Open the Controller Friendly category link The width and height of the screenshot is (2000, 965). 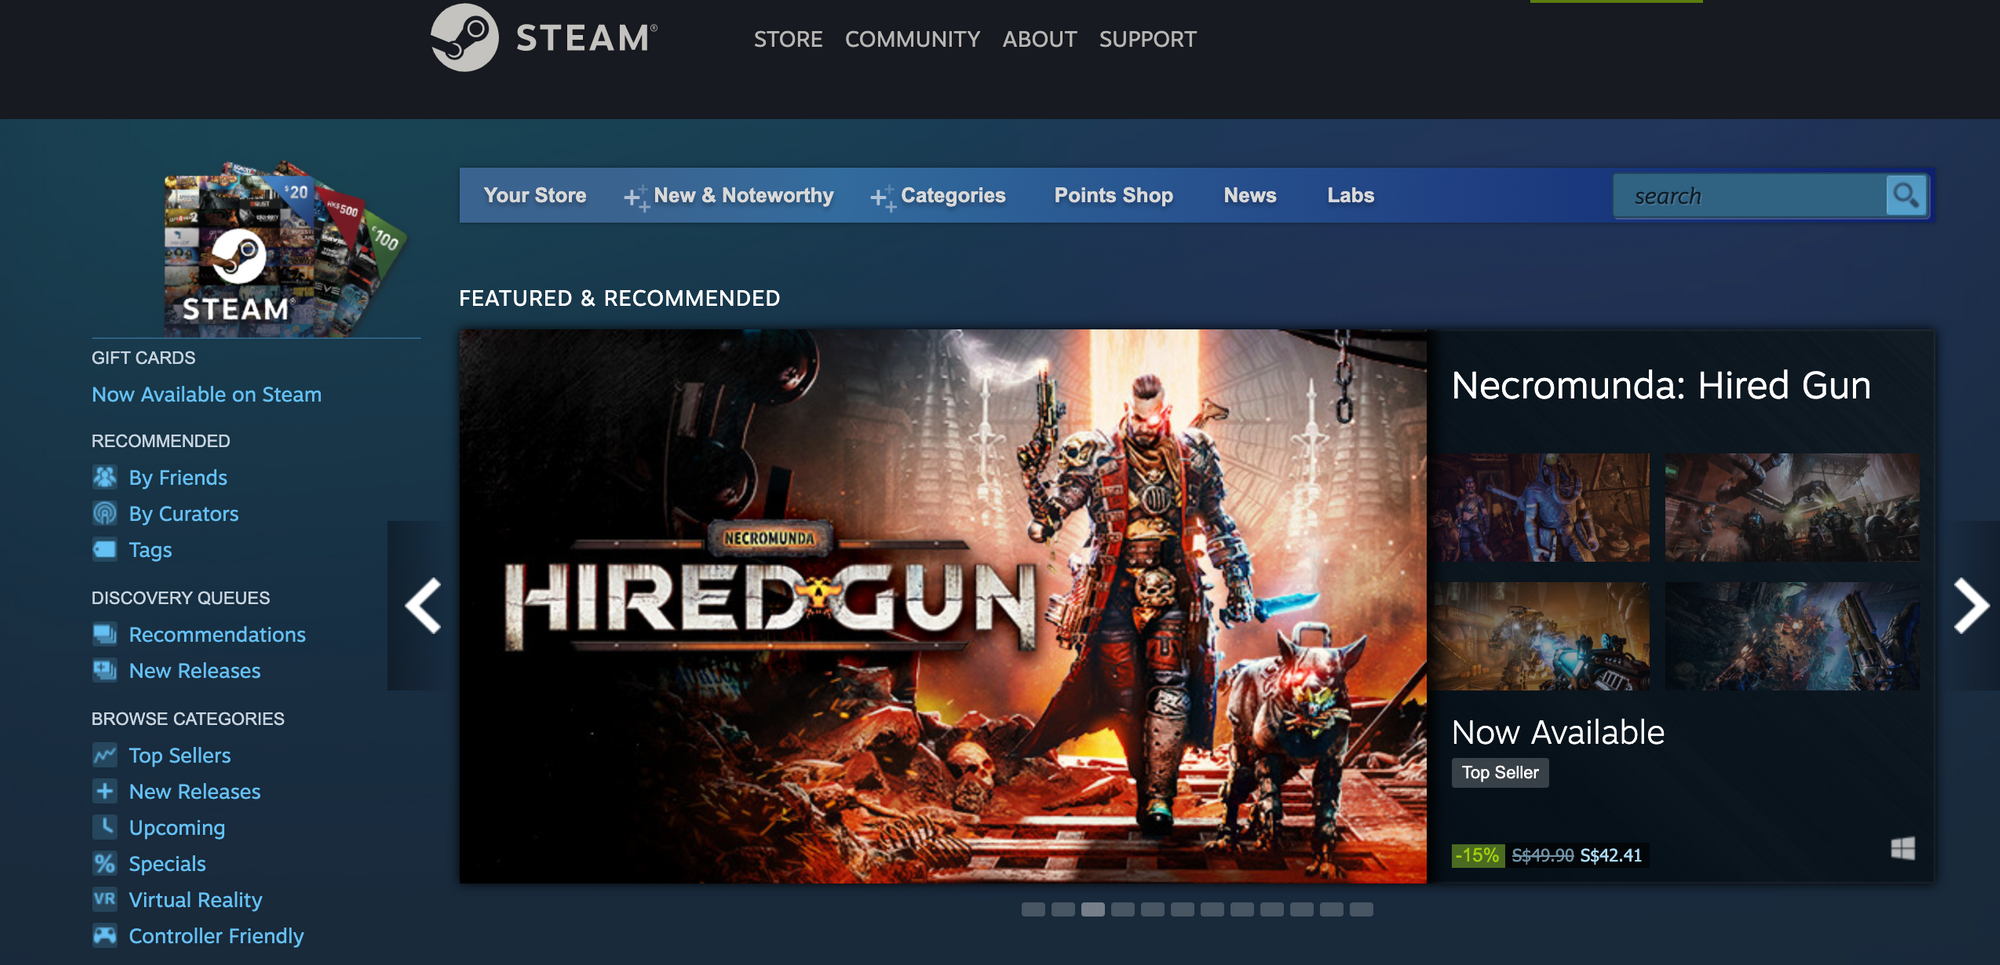[x=216, y=936]
